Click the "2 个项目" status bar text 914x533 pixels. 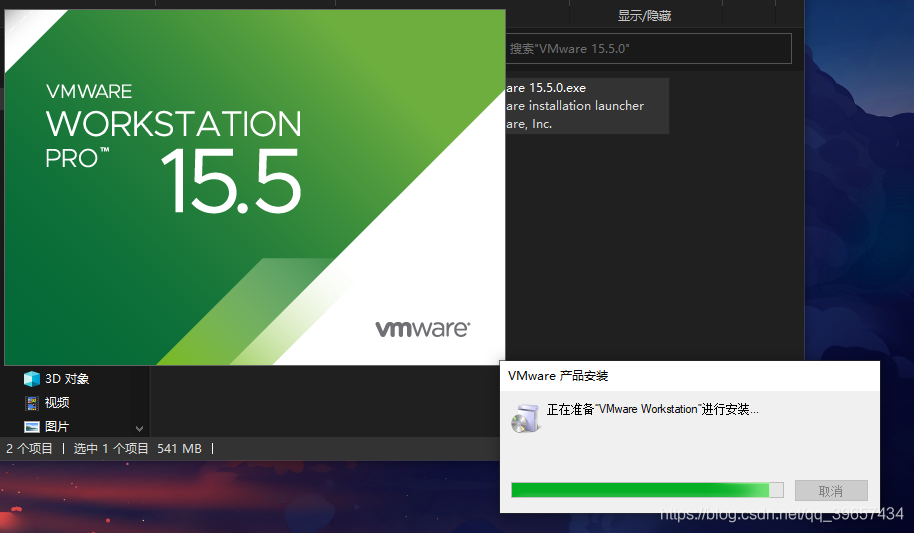point(29,448)
